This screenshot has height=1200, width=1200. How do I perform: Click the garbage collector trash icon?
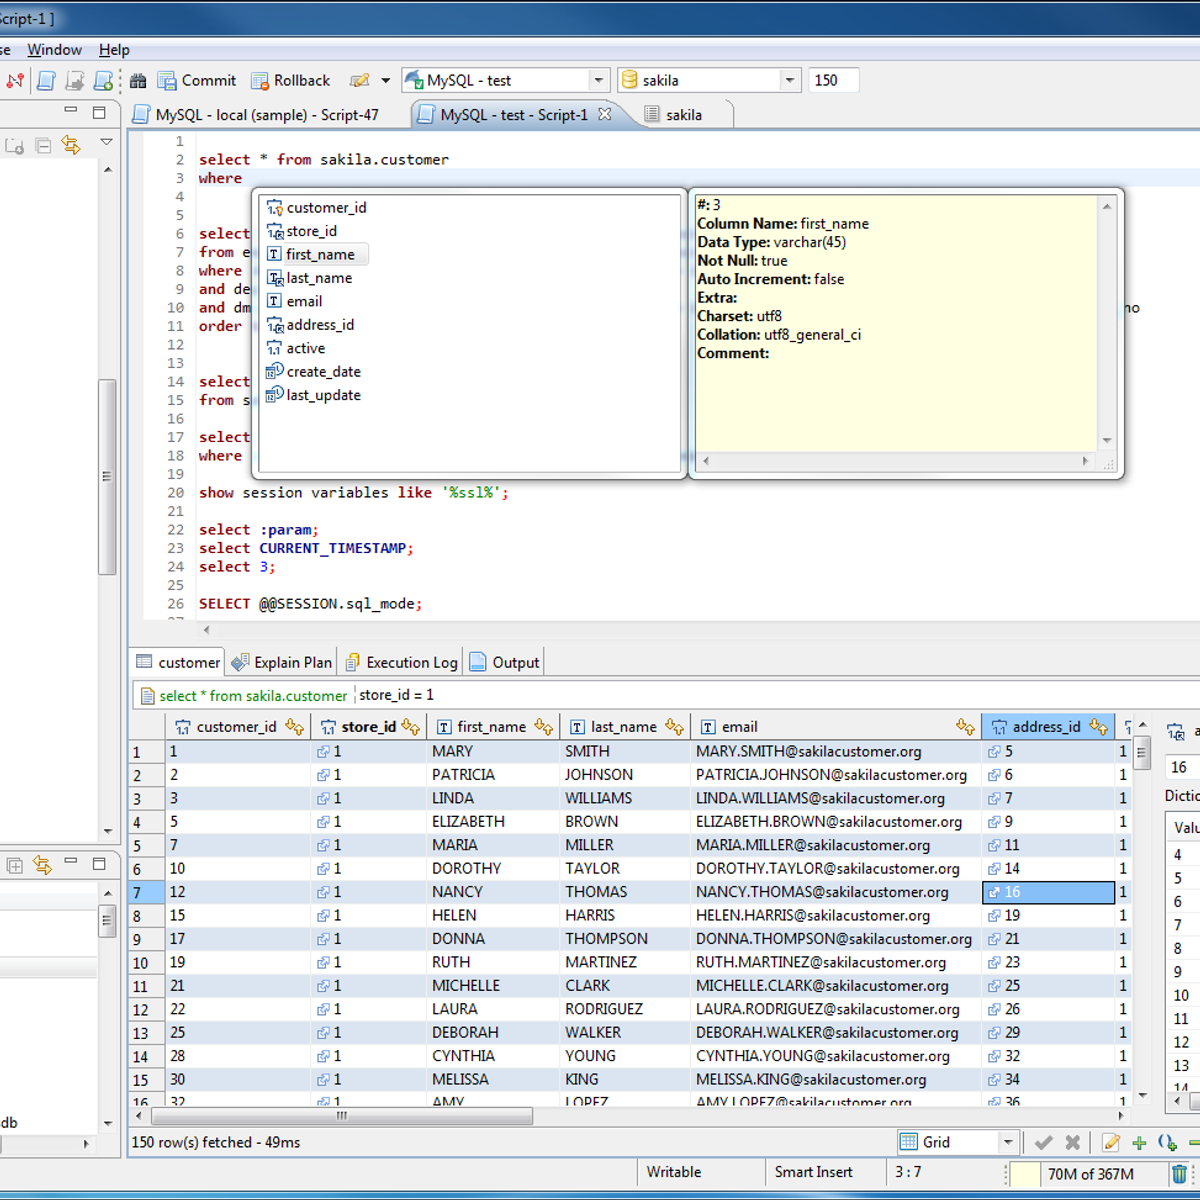(1179, 1174)
